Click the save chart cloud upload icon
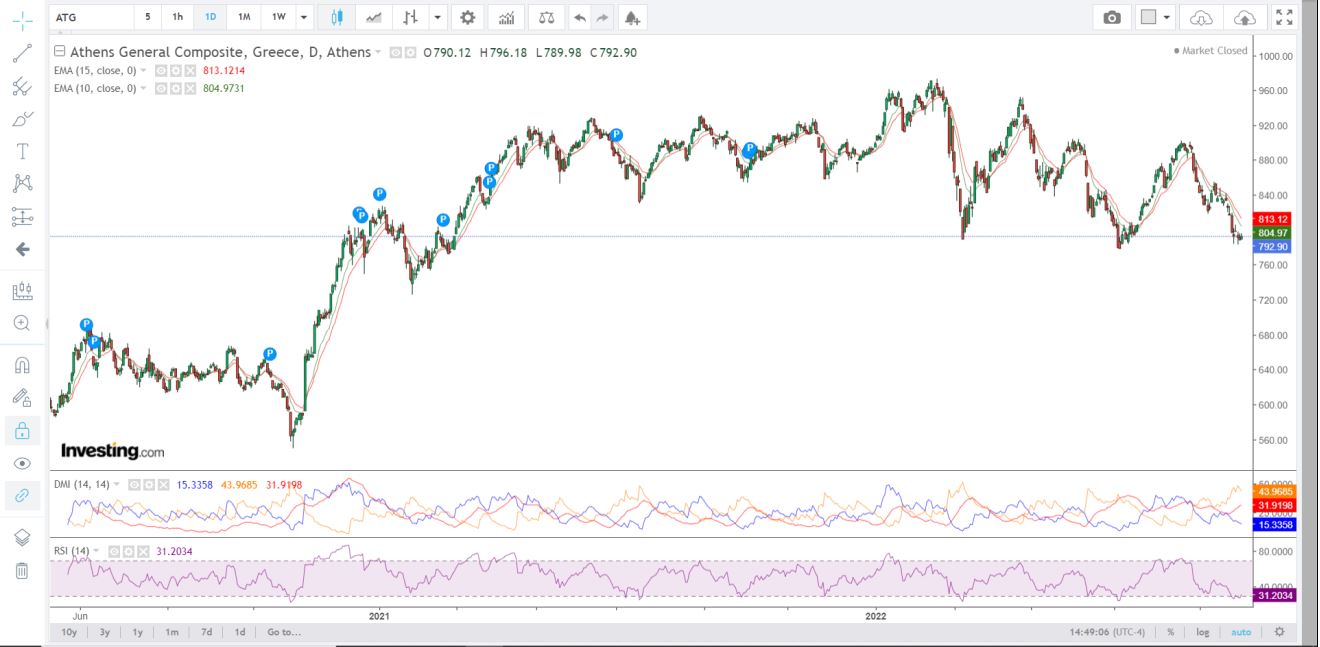This screenshot has width=1320, height=647. click(x=1244, y=17)
